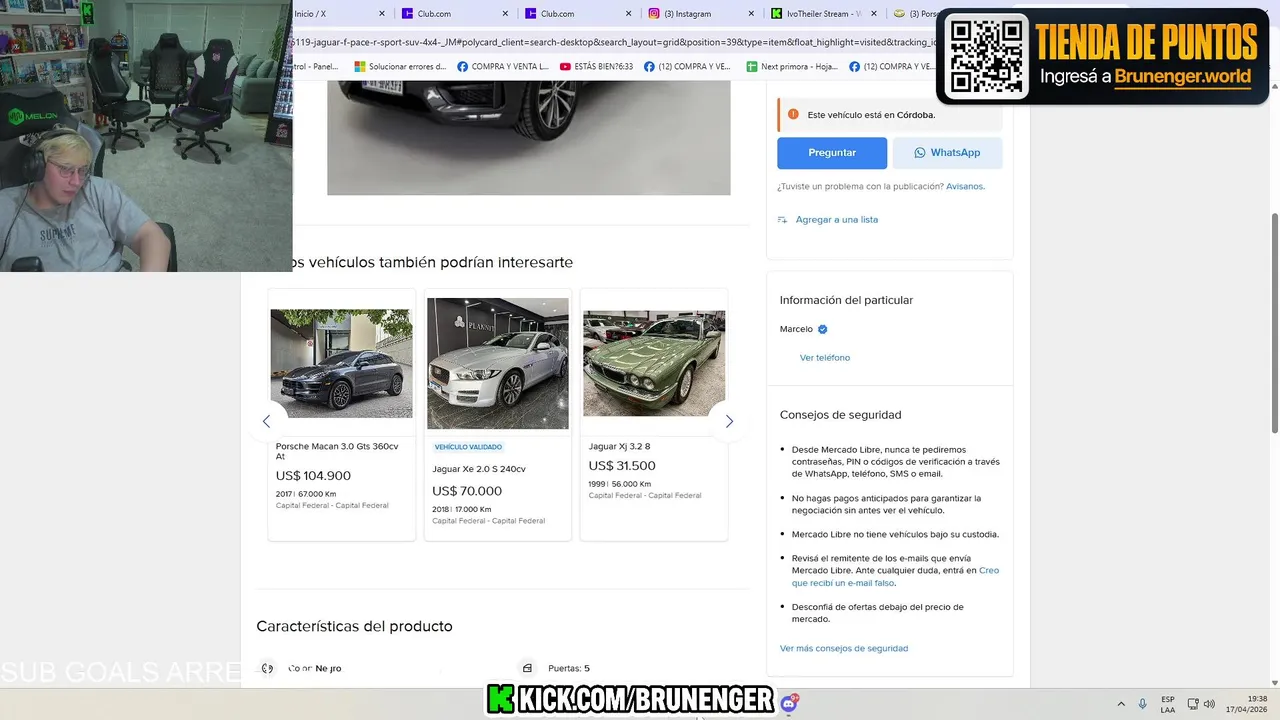The image size is (1280, 720).
Task: Click the Puertas: 5 specification
Action: point(569,668)
